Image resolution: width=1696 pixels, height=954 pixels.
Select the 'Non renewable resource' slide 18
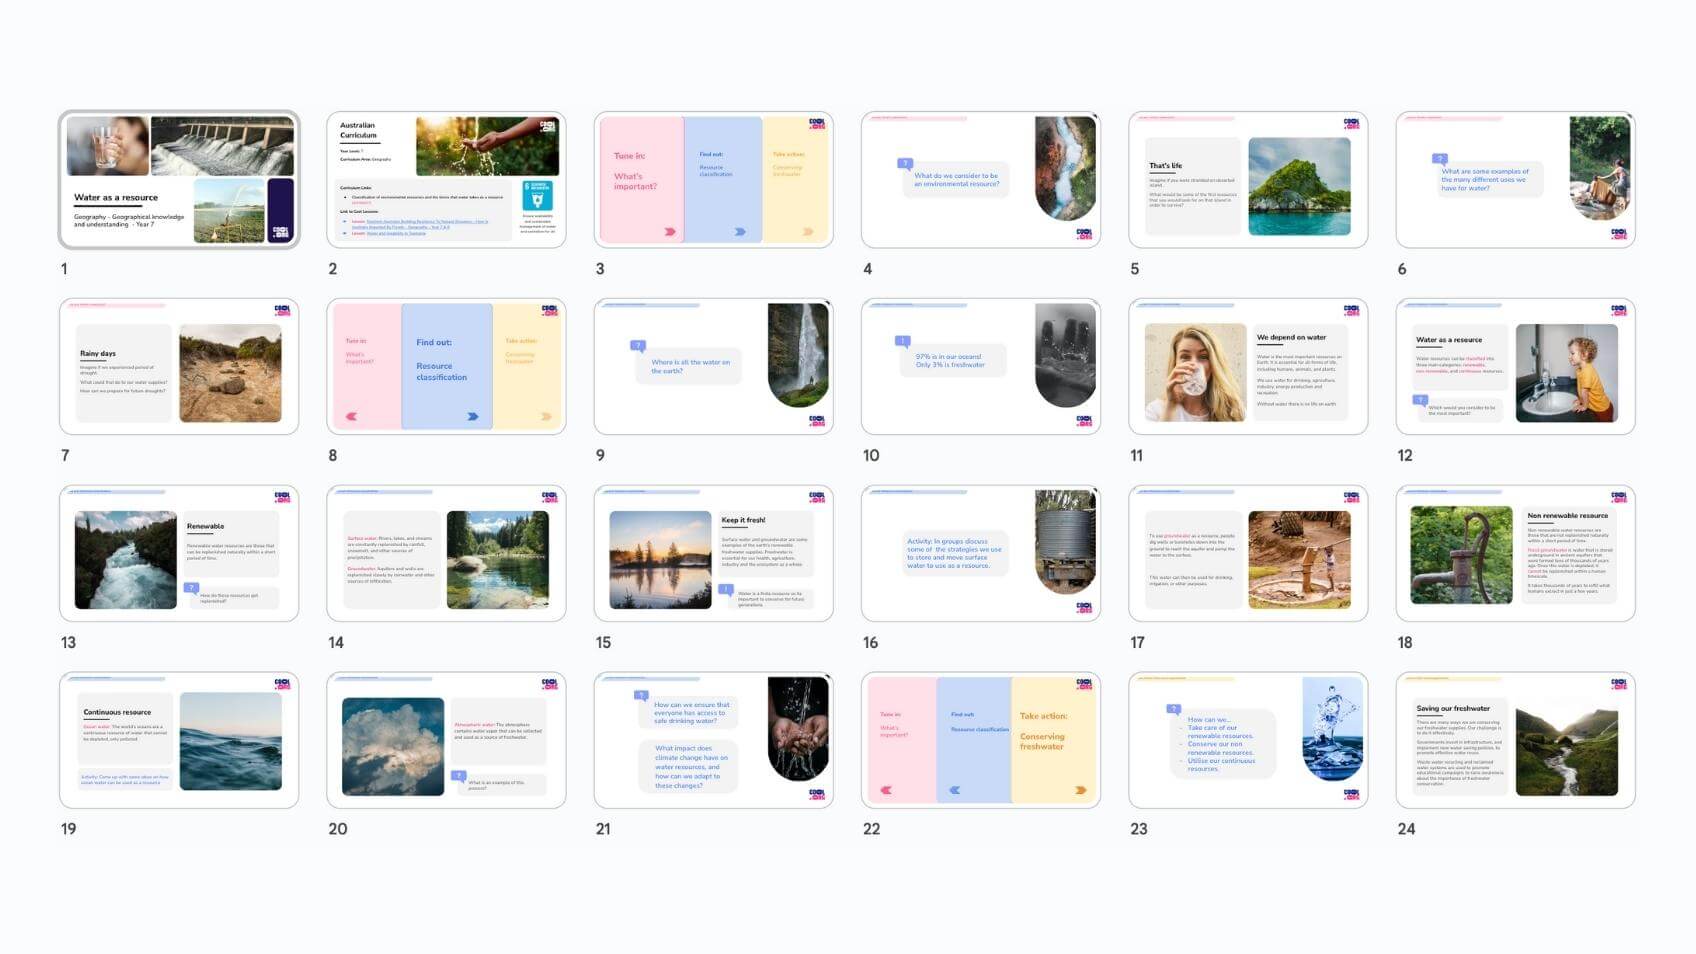(1515, 553)
